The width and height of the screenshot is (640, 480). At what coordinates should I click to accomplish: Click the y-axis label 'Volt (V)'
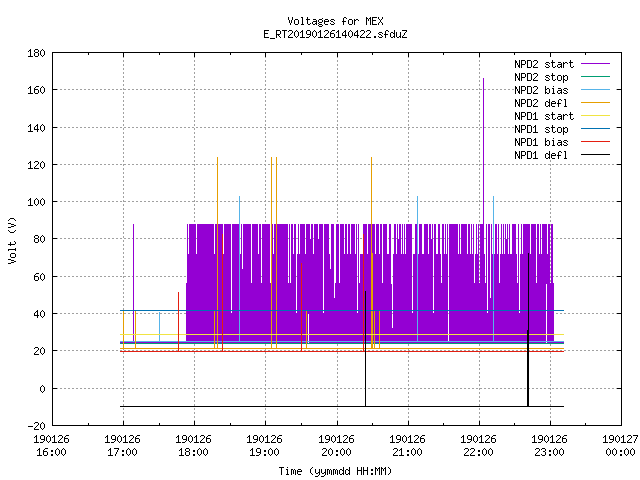pos(13,240)
